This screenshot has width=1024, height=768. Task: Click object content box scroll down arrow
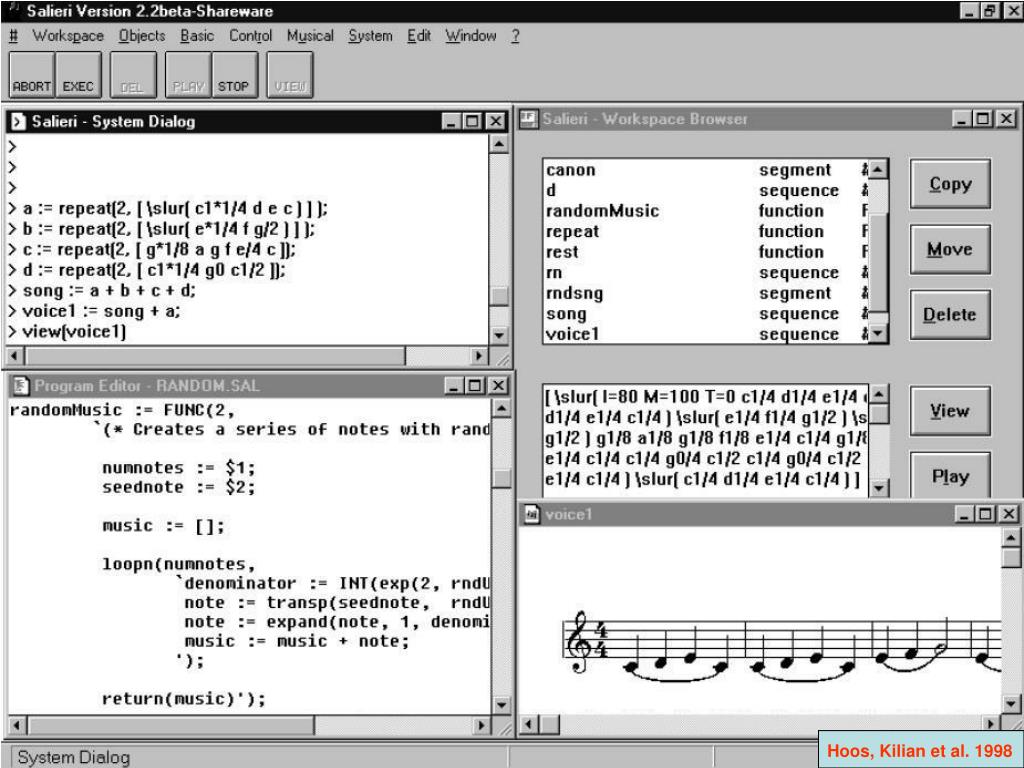tap(878, 488)
